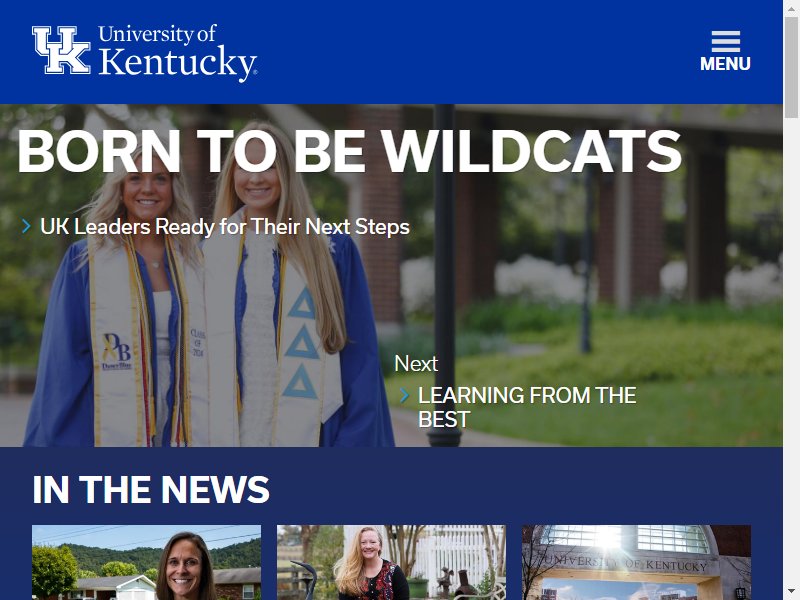Viewport: 800px width, 600px height.
Task: Click the scrollbar down arrow
Action: [x=791, y=592]
